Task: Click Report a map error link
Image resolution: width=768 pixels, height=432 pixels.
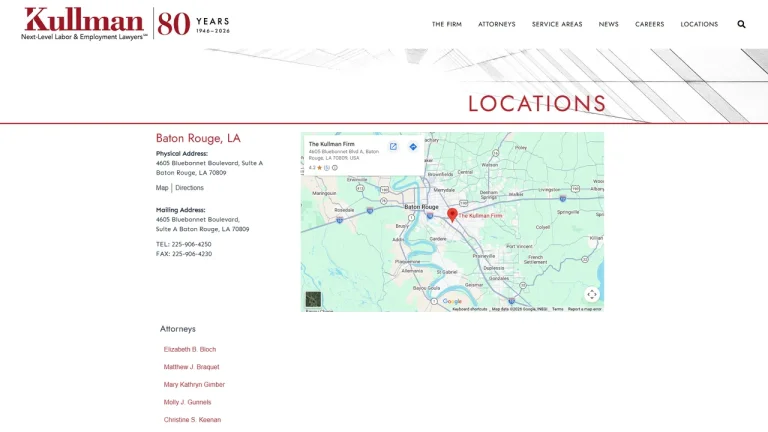Action: point(584,309)
